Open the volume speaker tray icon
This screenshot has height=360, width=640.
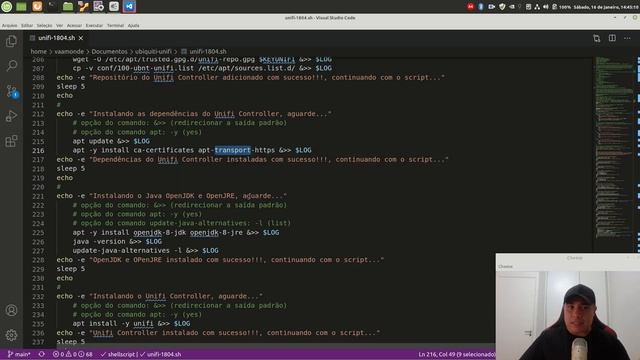546,7
